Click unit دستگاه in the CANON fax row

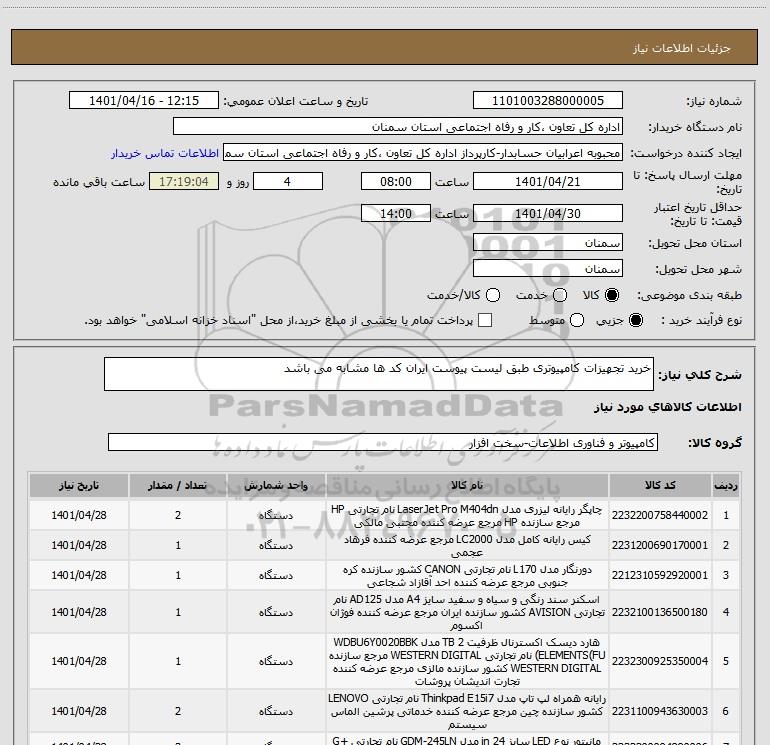click(x=276, y=575)
